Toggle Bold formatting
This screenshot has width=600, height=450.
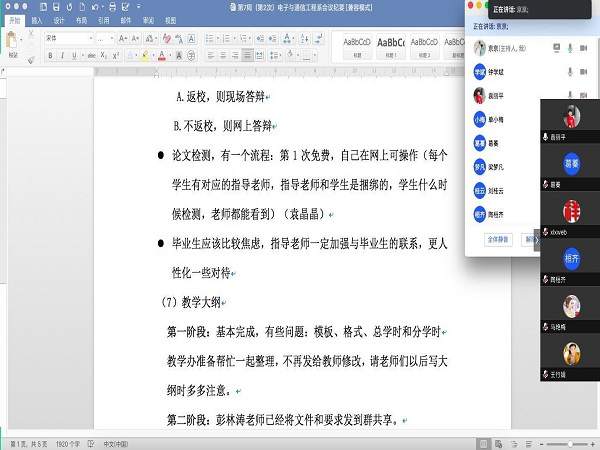[50, 56]
